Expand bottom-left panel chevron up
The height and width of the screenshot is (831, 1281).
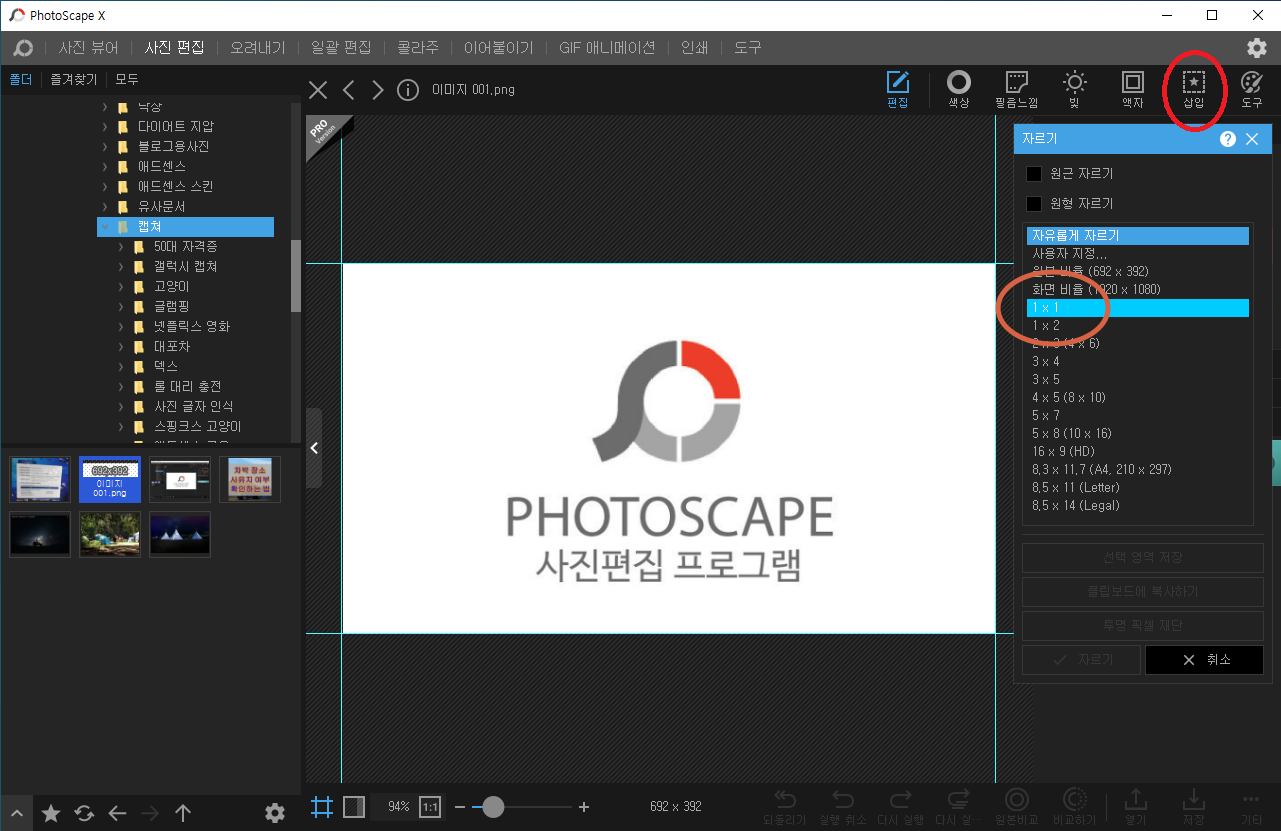(x=17, y=813)
